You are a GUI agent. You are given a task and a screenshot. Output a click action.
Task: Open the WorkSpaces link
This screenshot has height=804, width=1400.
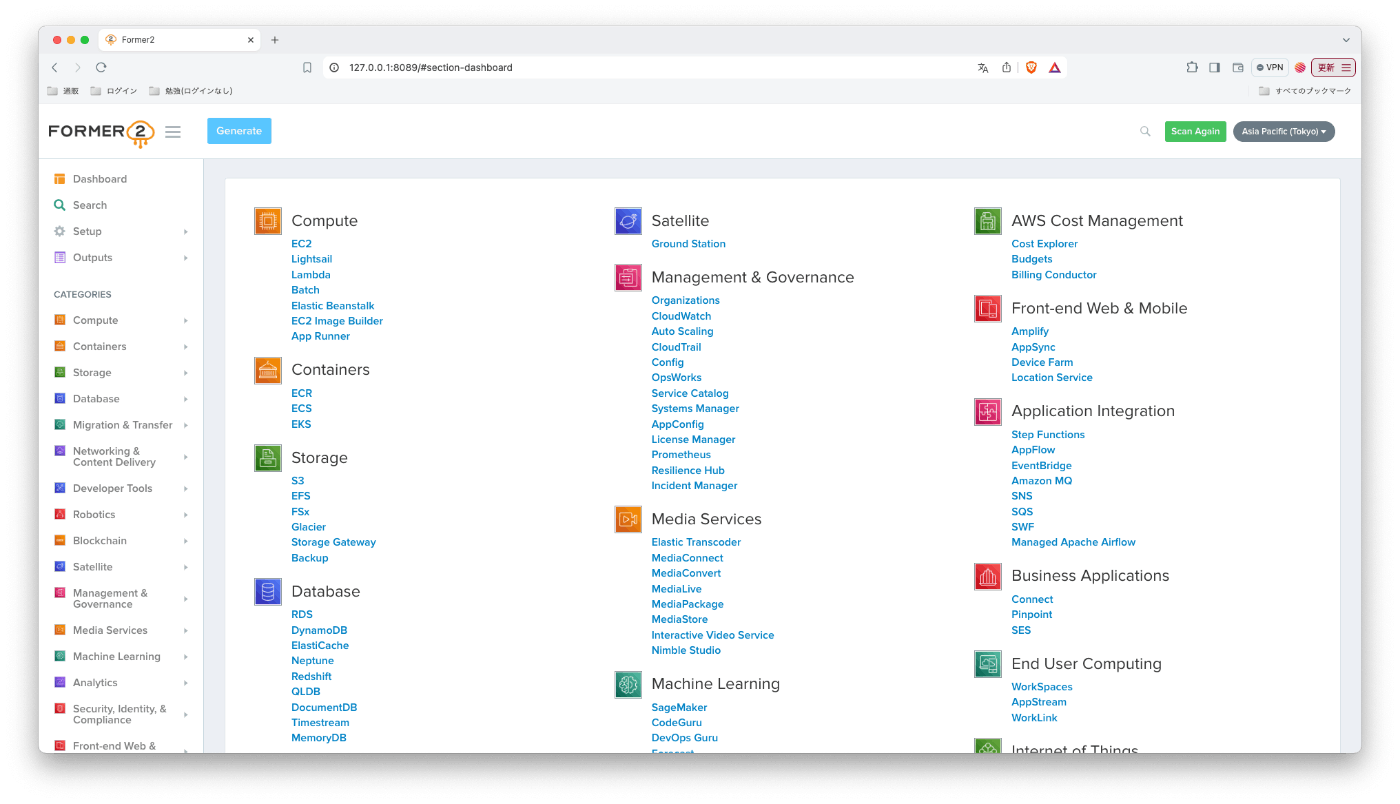1041,687
